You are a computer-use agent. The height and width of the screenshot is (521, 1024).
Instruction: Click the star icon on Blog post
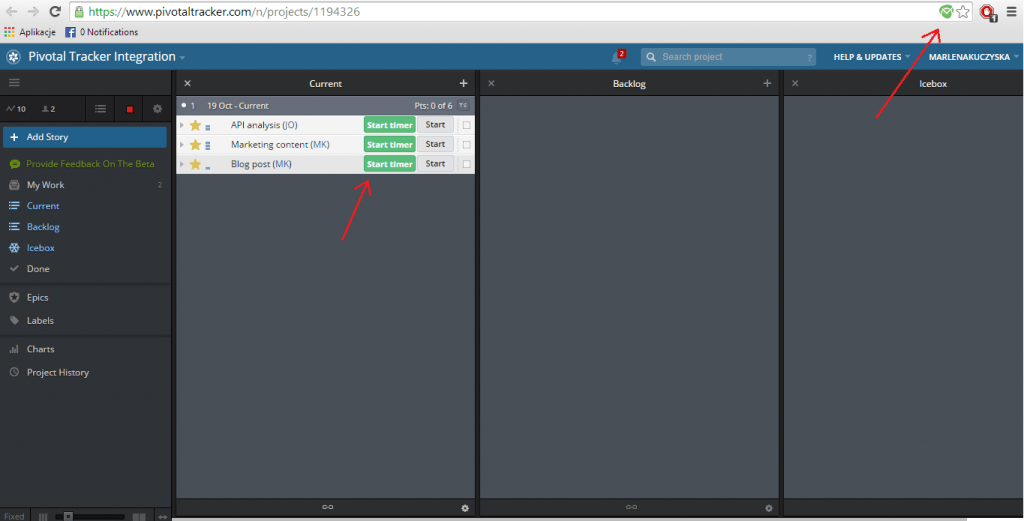click(x=195, y=165)
